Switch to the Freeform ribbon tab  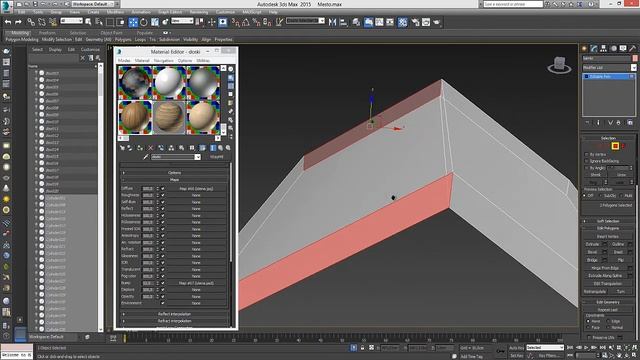tap(47, 33)
